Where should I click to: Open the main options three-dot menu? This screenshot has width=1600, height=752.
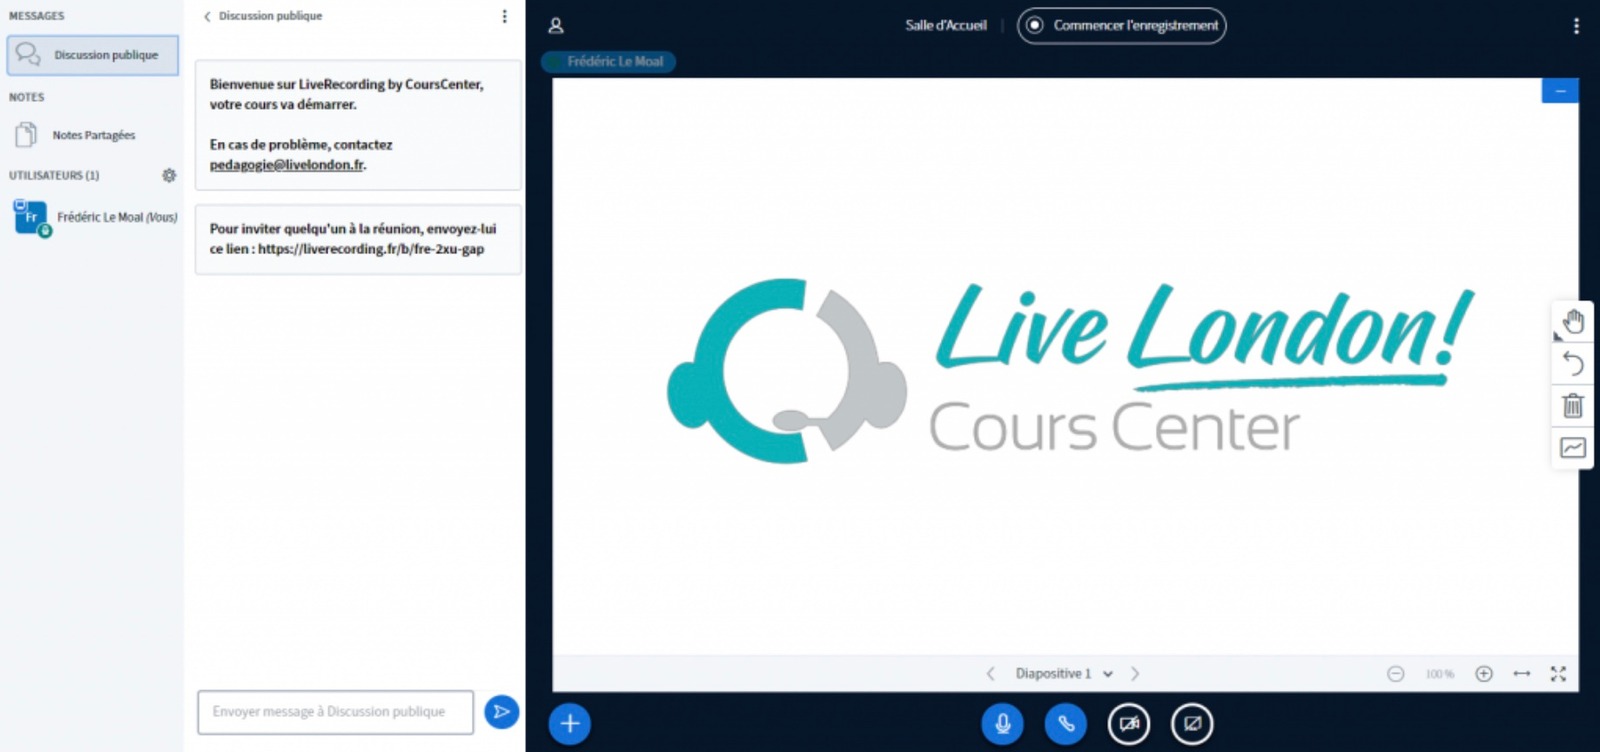1576,26
